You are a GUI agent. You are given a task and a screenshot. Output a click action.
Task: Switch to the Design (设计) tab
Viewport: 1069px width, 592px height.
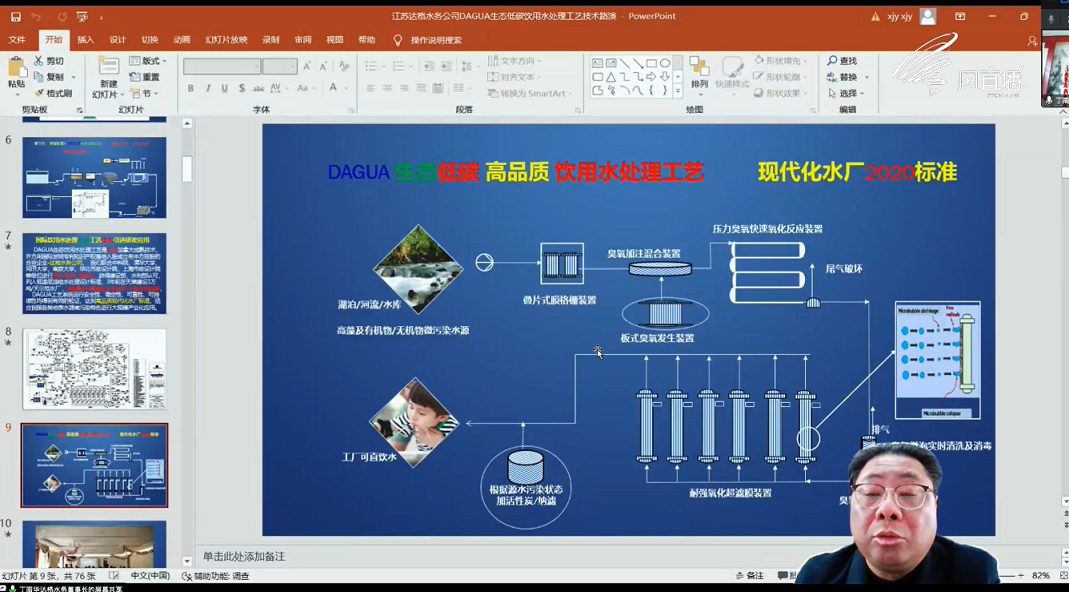pos(118,40)
